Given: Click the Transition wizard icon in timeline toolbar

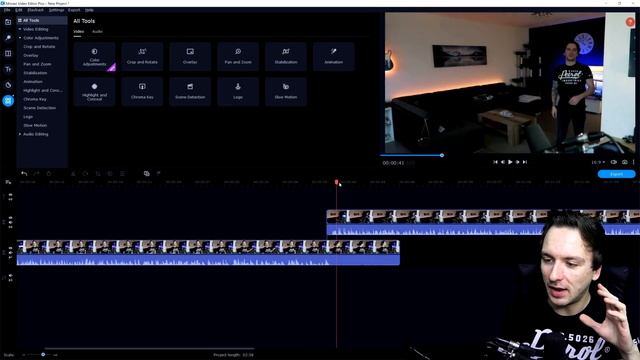Looking at the screenshot, I should tap(147, 174).
